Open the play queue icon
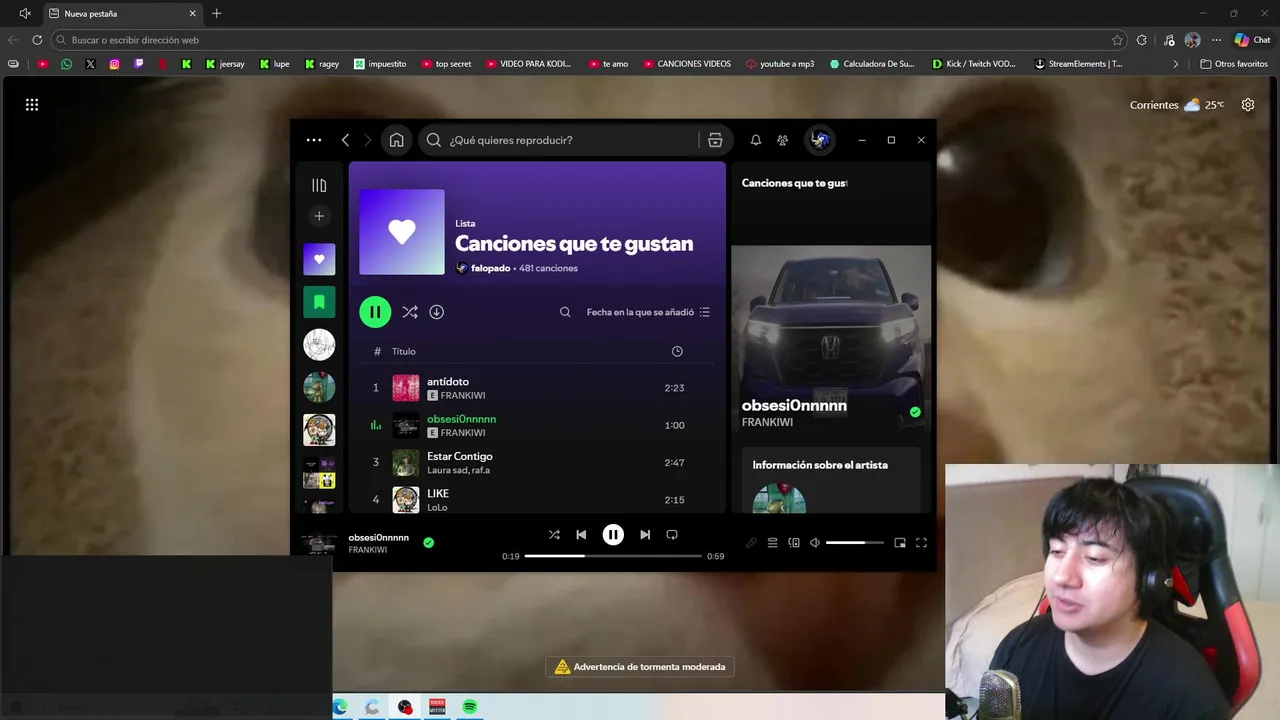Image resolution: width=1280 pixels, height=720 pixels. point(772,543)
